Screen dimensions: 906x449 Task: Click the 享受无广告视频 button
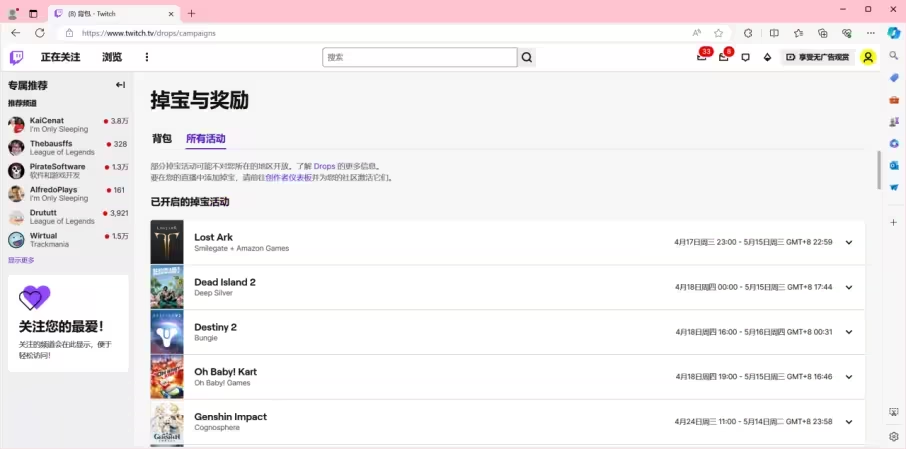817,57
